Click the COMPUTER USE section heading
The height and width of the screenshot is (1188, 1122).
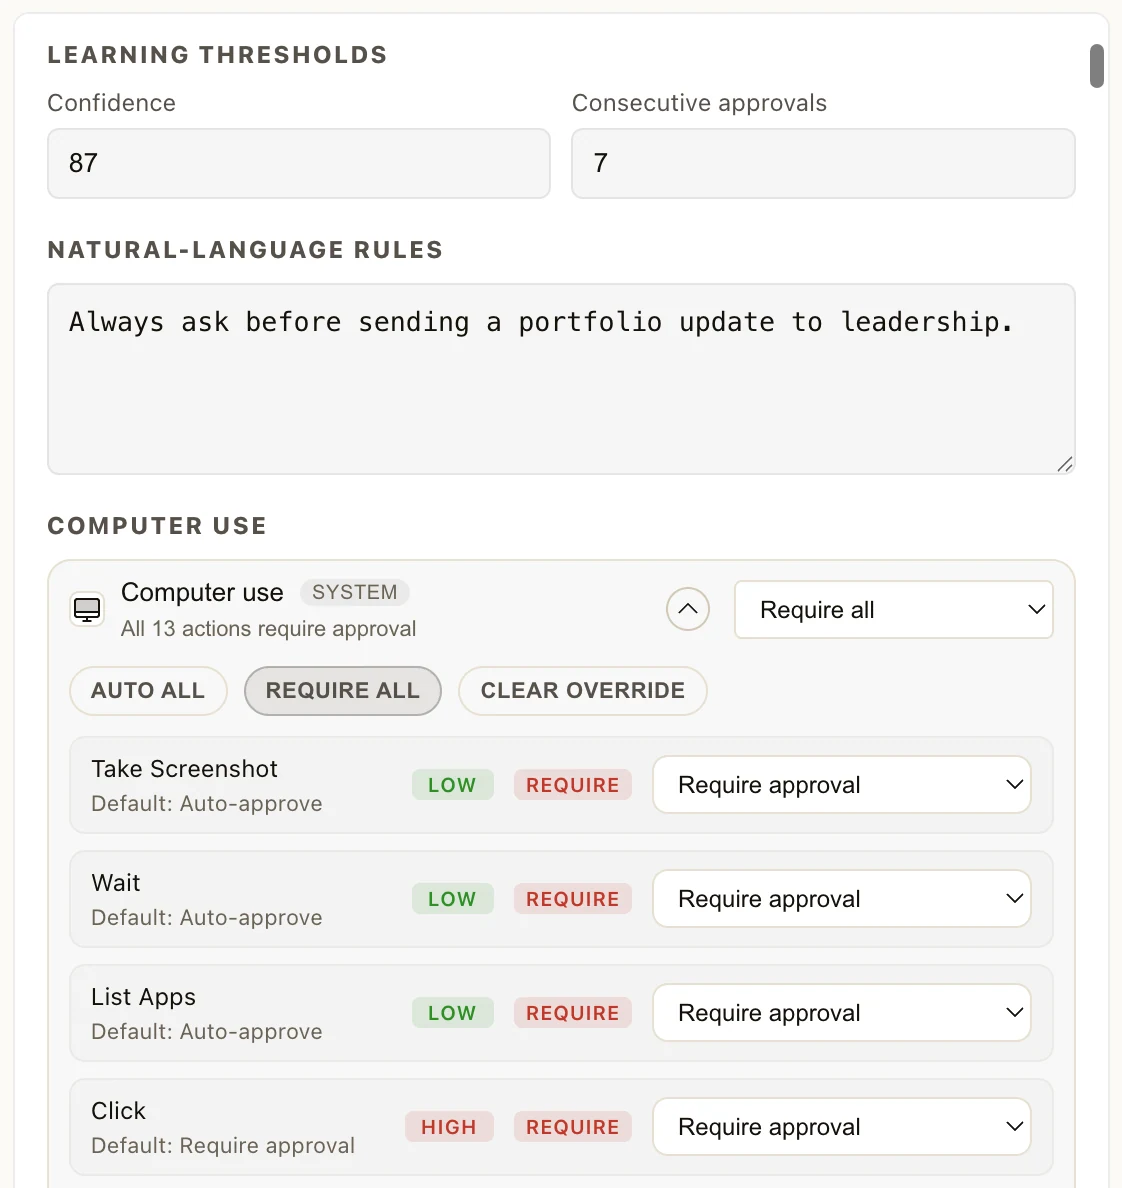coord(157,526)
